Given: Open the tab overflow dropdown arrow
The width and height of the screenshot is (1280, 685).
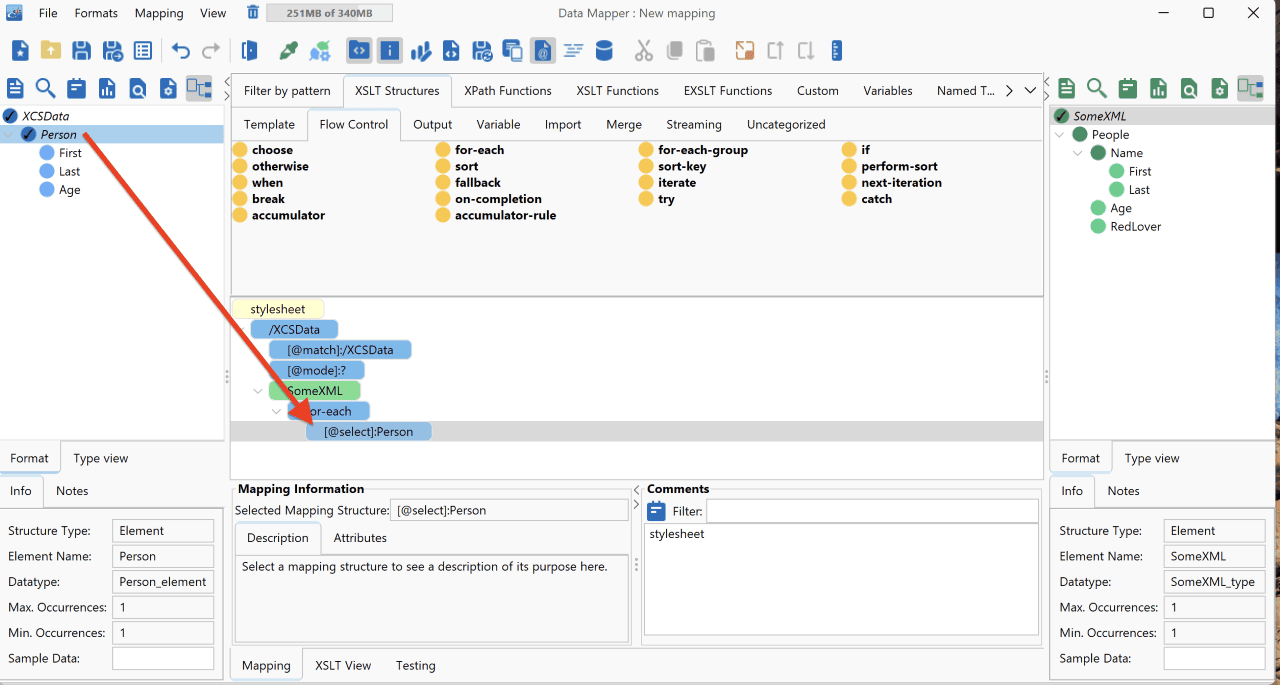Looking at the screenshot, I should 1031,90.
